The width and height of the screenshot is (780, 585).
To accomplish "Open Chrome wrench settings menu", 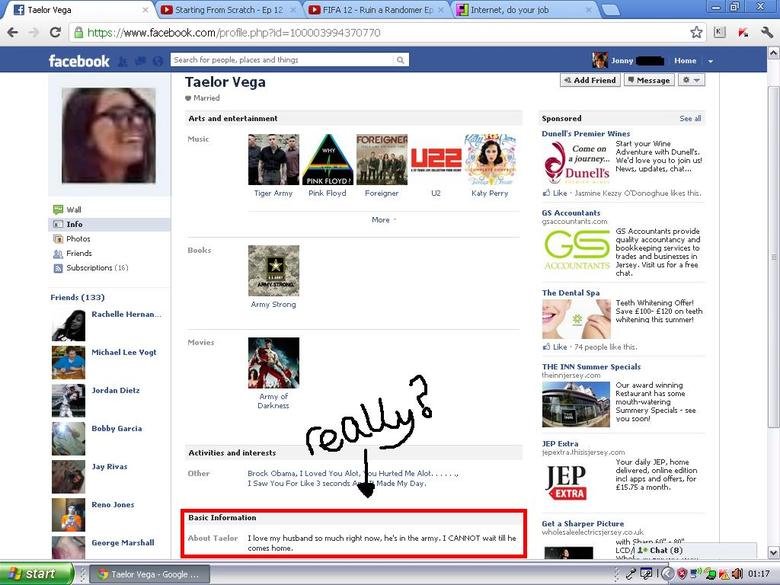I will 767,33.
